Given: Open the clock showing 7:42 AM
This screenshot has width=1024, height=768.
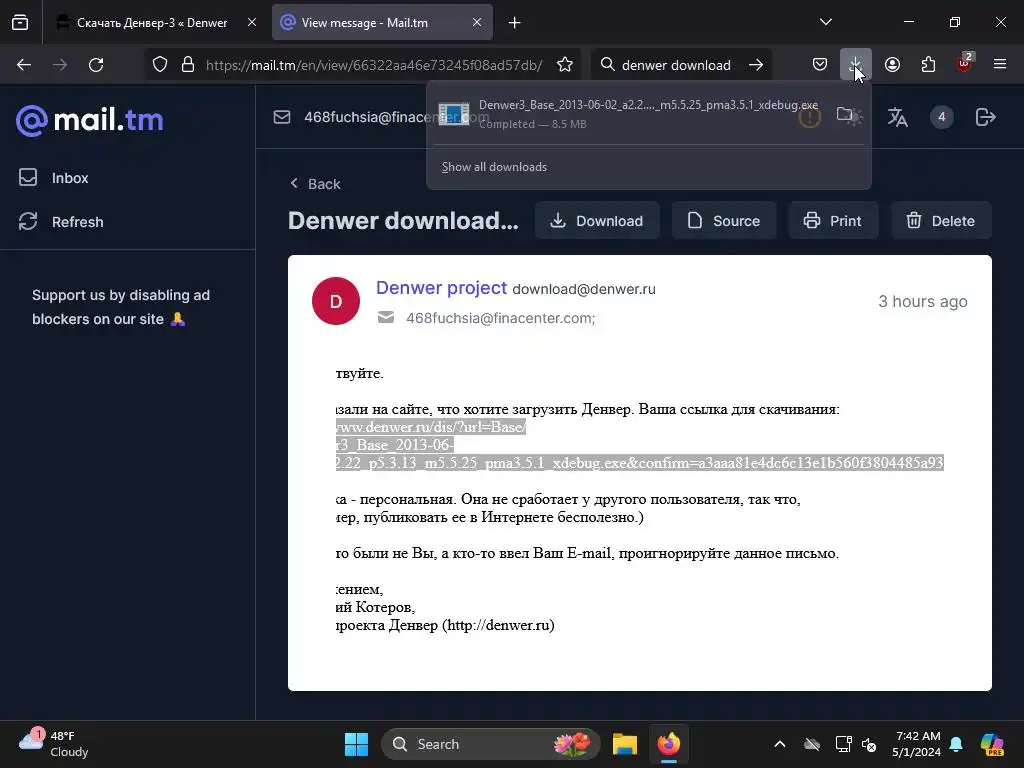Looking at the screenshot, I should tap(916, 744).
